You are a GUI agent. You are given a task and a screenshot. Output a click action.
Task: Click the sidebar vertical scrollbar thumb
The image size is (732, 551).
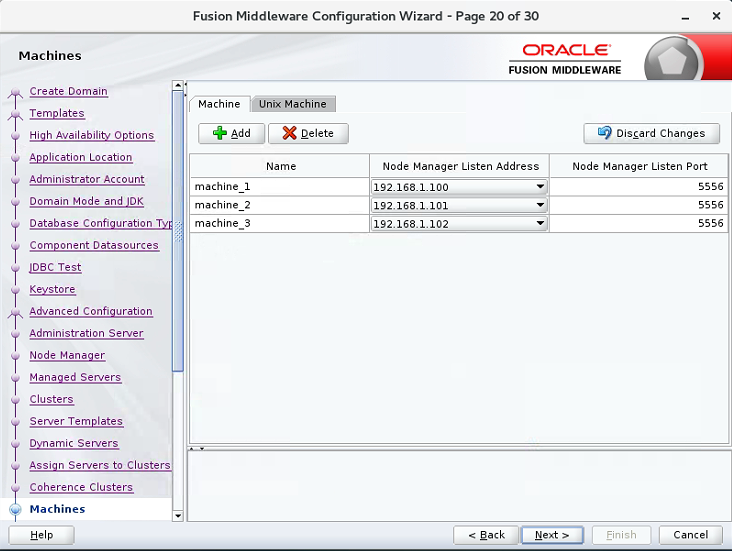[178, 232]
